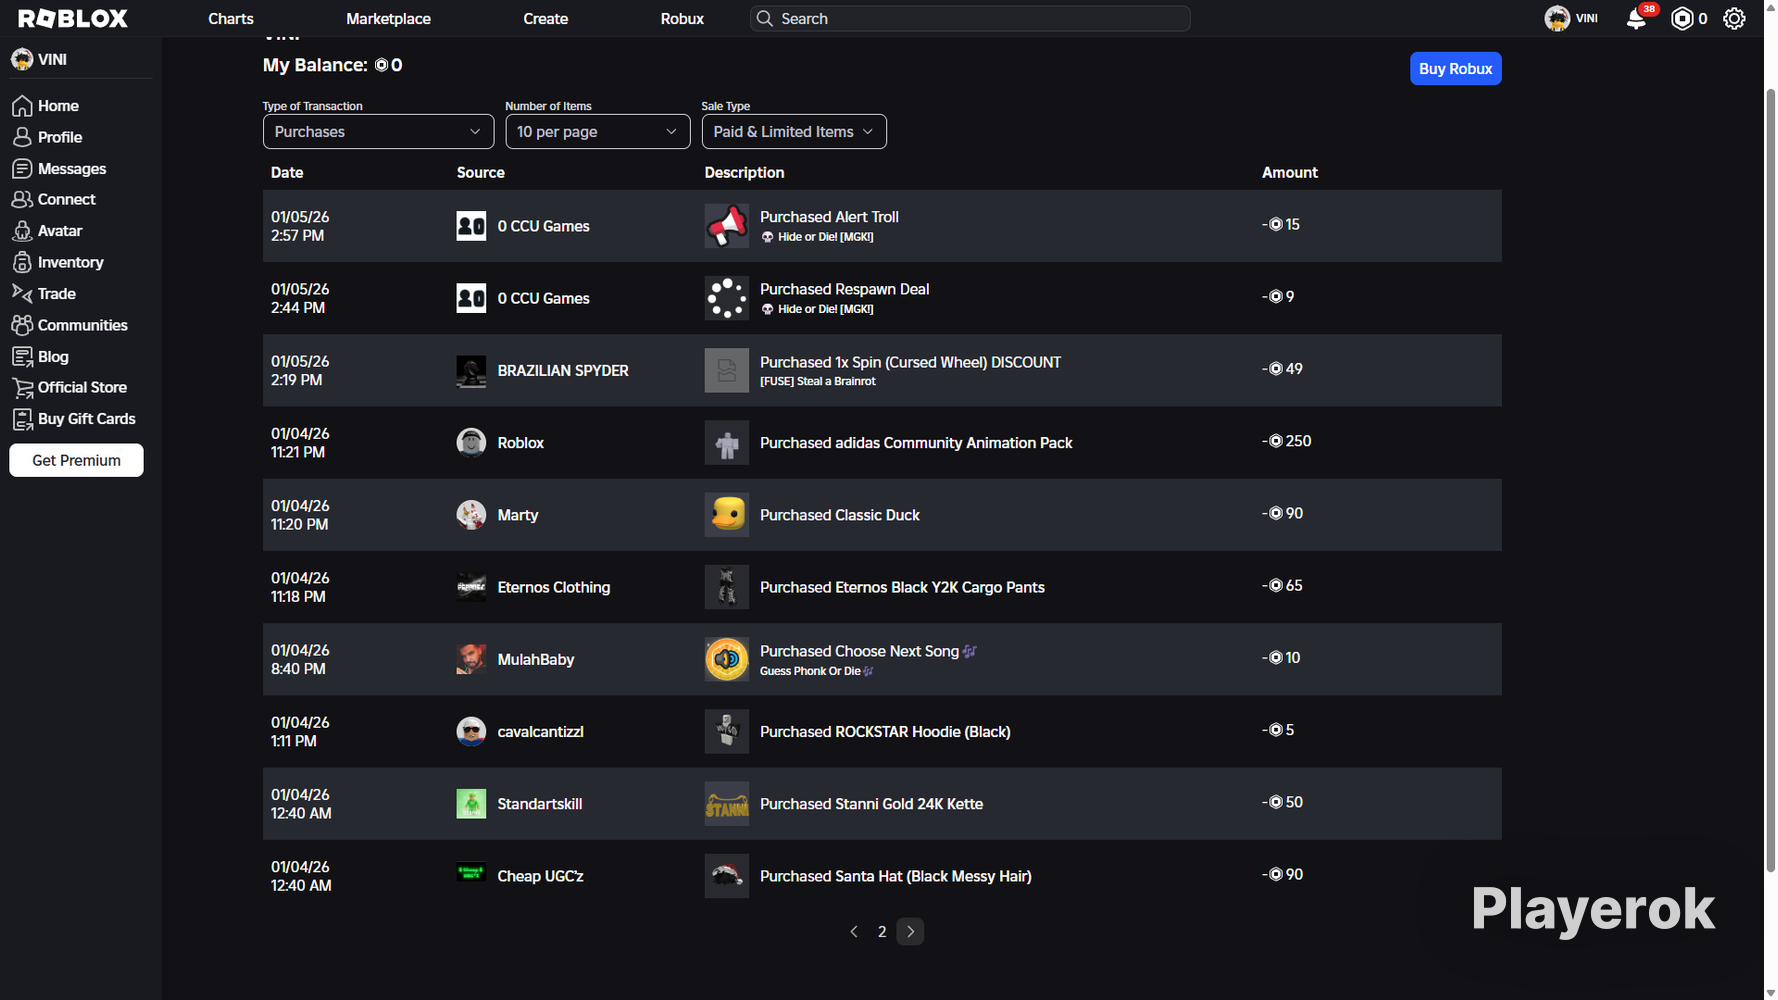
Task: Click the Home sidebar icon
Action: coord(22,106)
